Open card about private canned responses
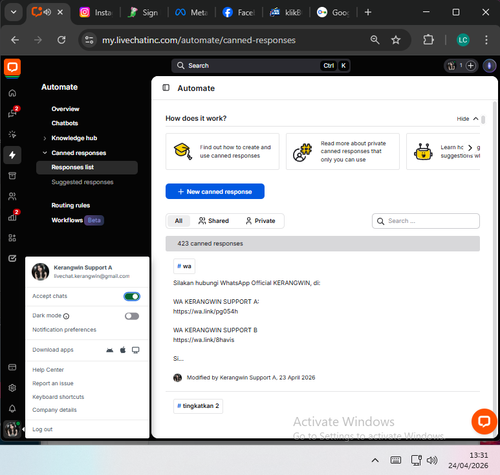 point(343,152)
